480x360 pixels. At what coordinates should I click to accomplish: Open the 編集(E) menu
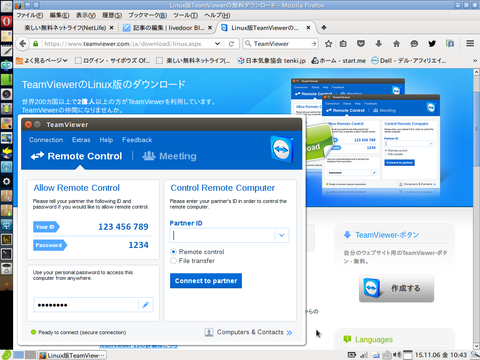tap(59, 15)
